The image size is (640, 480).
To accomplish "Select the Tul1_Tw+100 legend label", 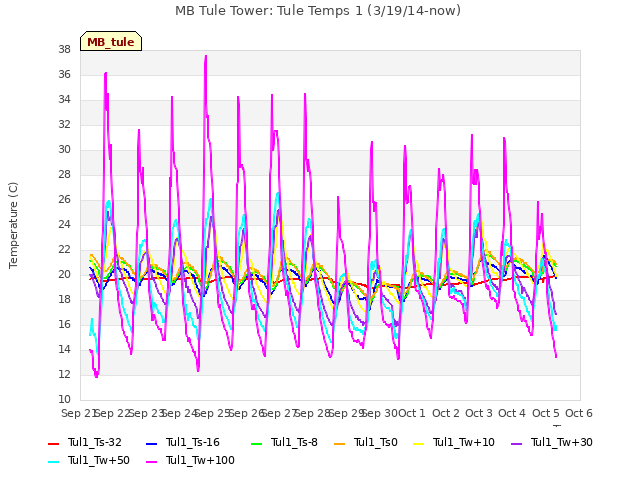I will (x=200, y=460).
